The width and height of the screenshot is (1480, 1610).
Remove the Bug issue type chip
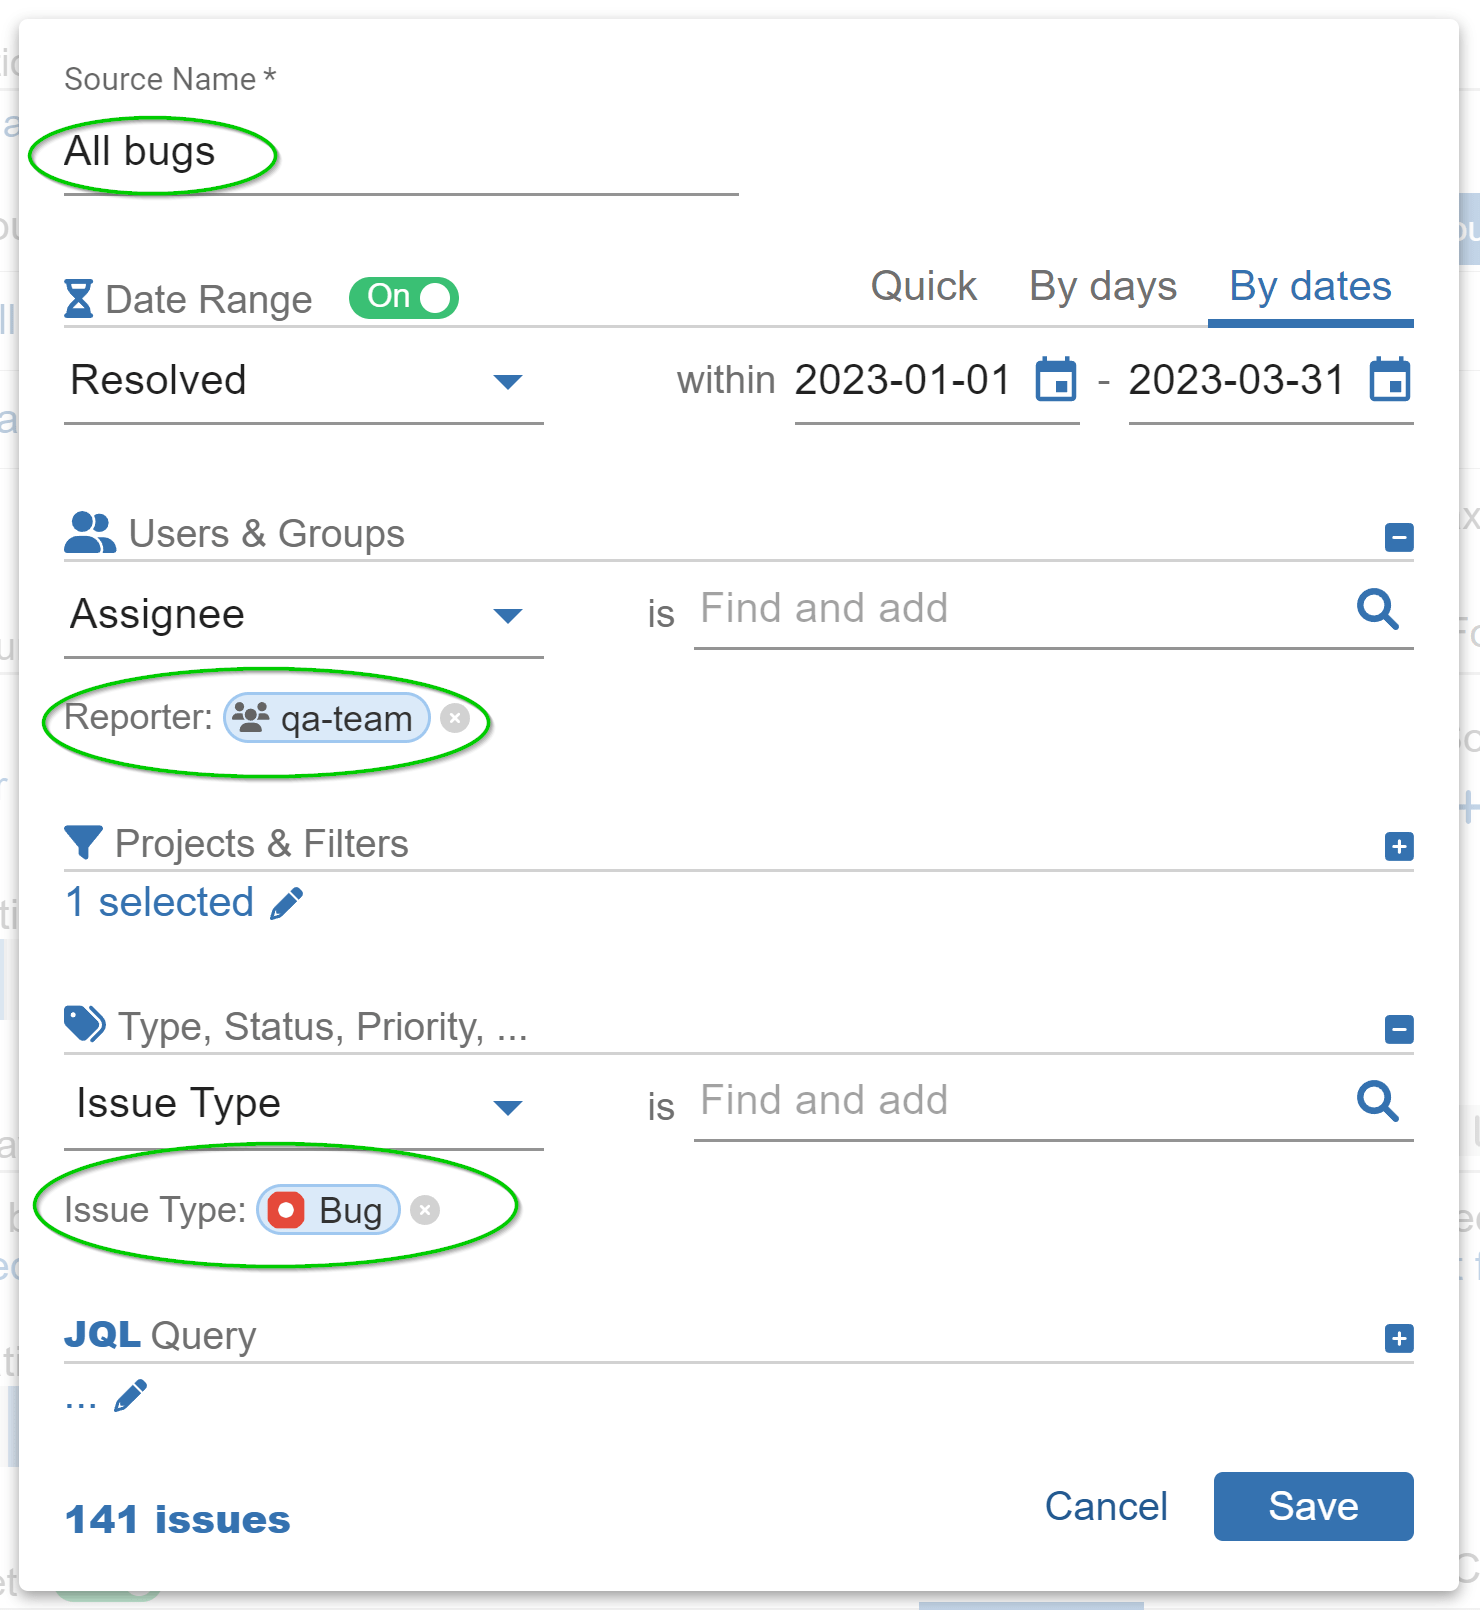[x=426, y=1210]
